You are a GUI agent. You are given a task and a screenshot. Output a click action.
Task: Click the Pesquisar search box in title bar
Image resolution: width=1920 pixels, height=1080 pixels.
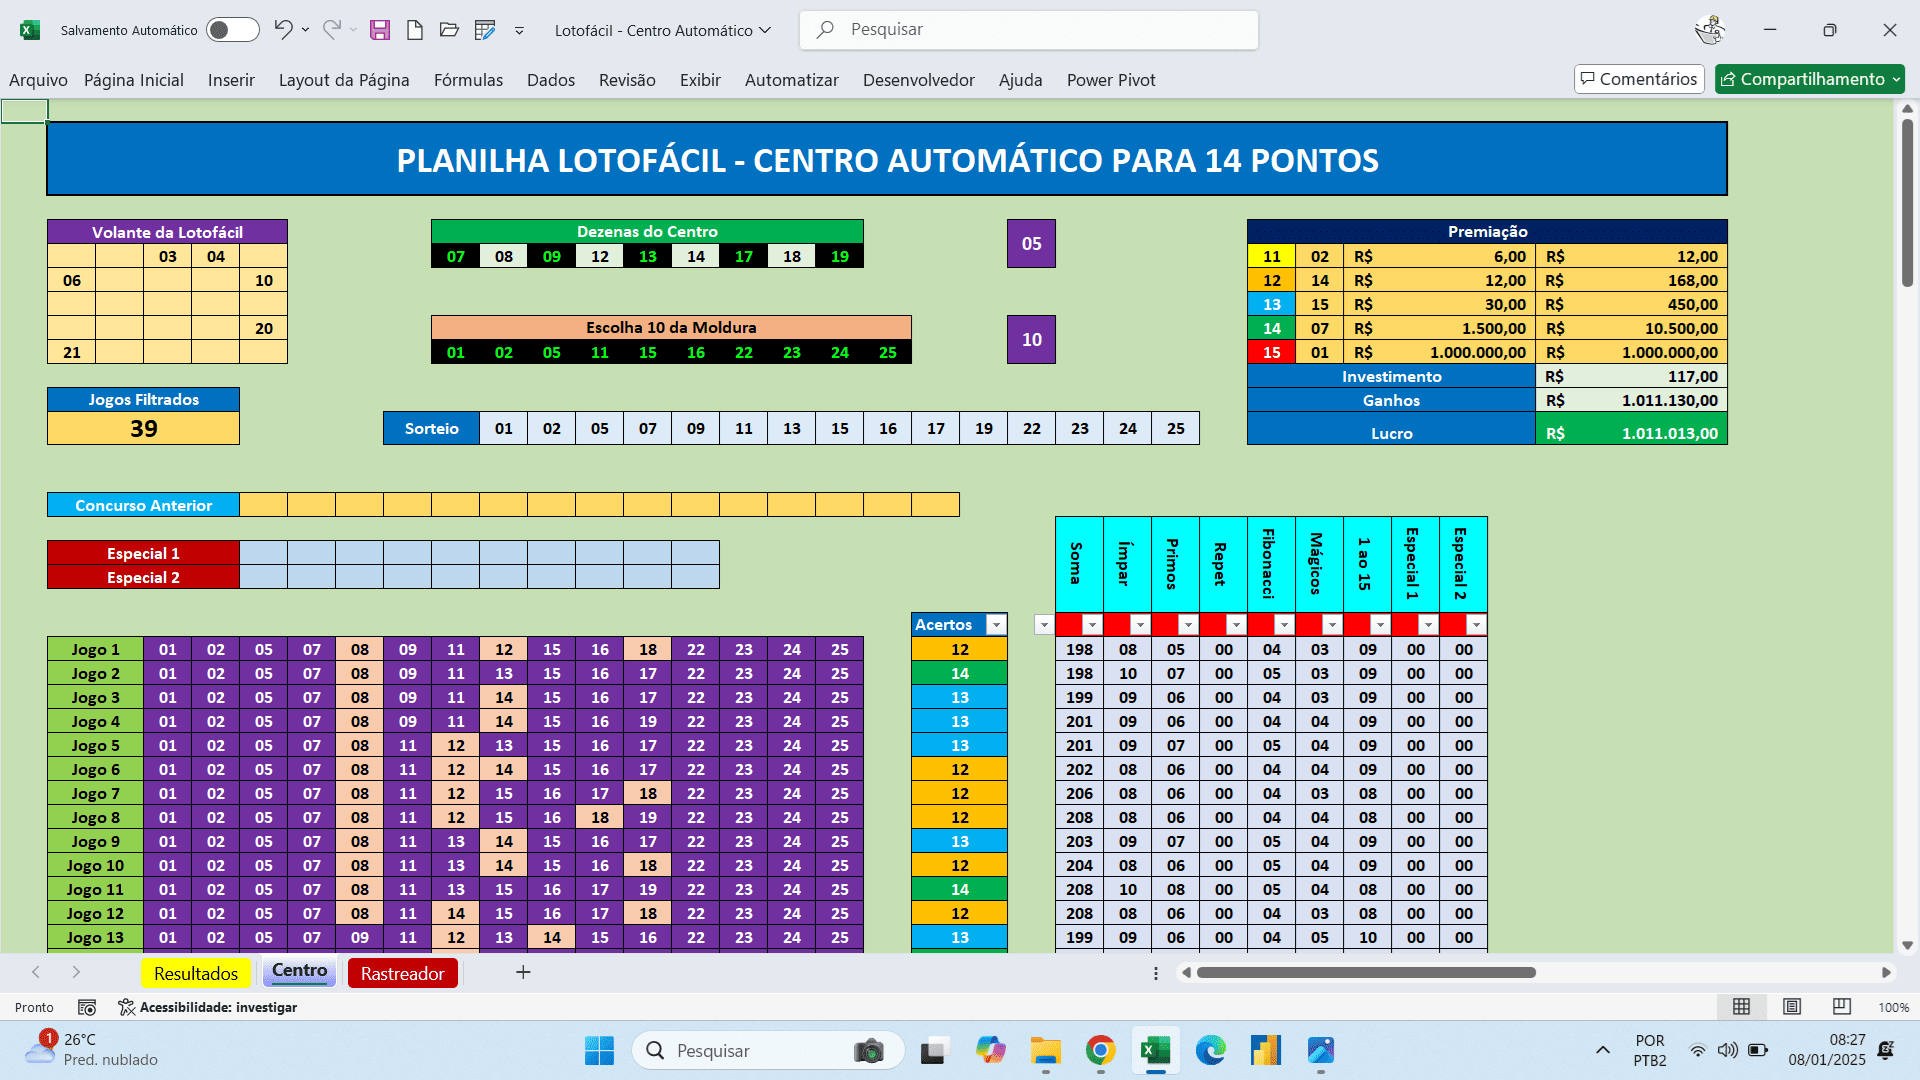coord(1028,30)
